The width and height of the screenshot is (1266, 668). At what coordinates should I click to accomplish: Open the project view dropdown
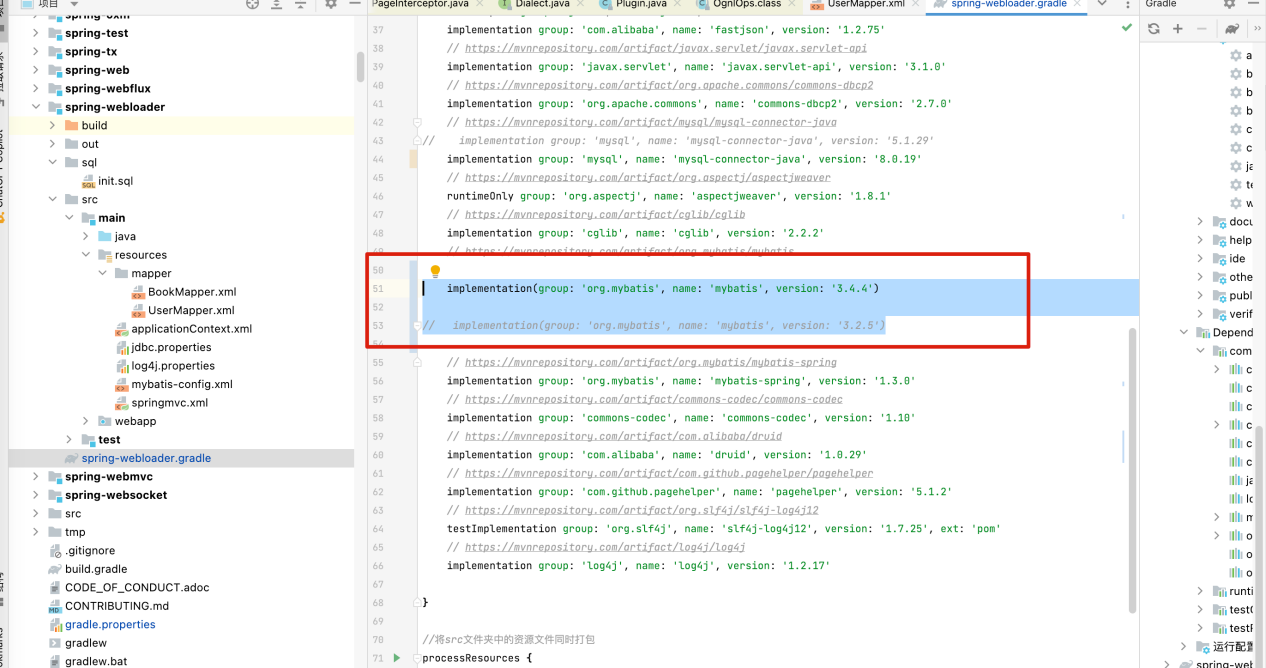73,5
